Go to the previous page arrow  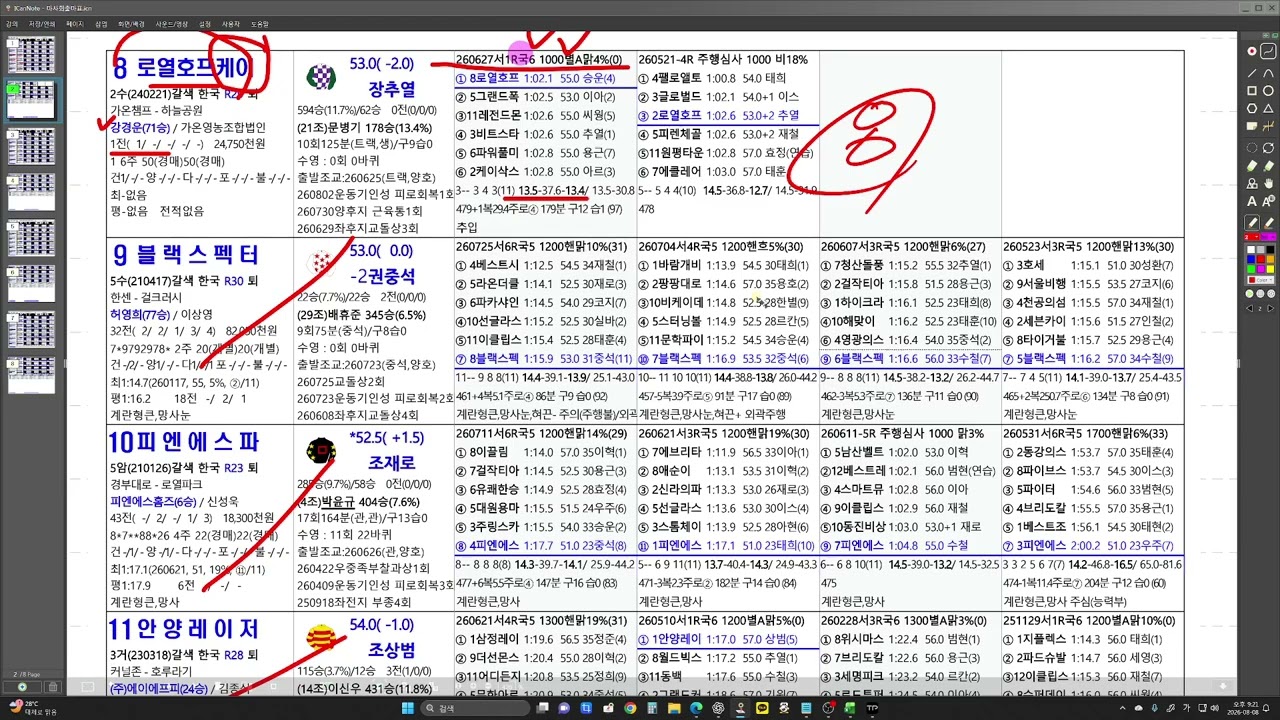point(1250,308)
